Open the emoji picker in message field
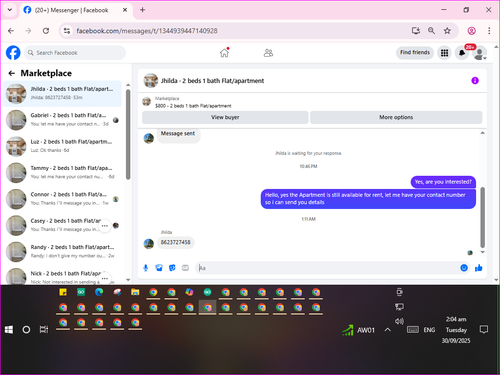 click(x=464, y=268)
